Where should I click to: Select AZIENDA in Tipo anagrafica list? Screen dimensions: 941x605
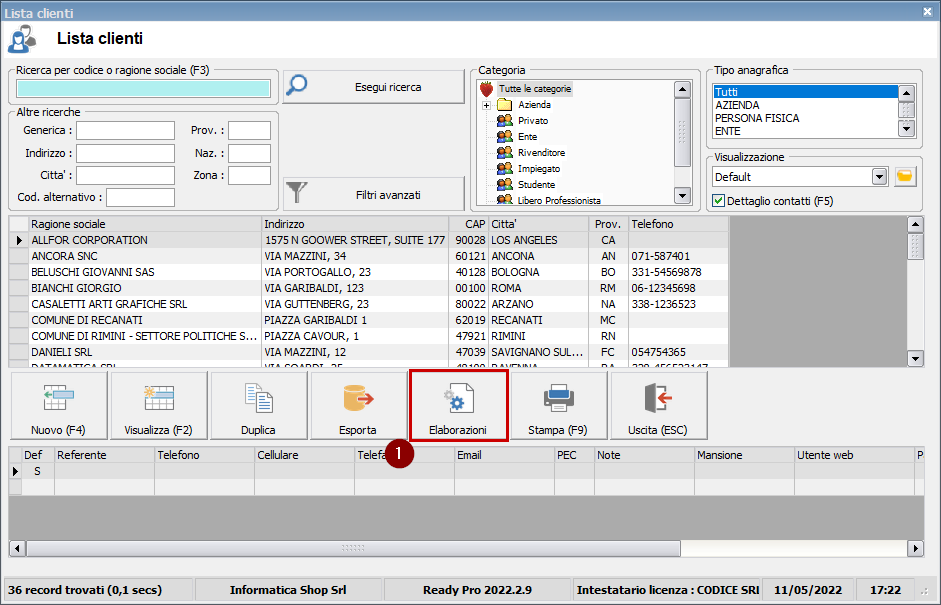point(805,105)
